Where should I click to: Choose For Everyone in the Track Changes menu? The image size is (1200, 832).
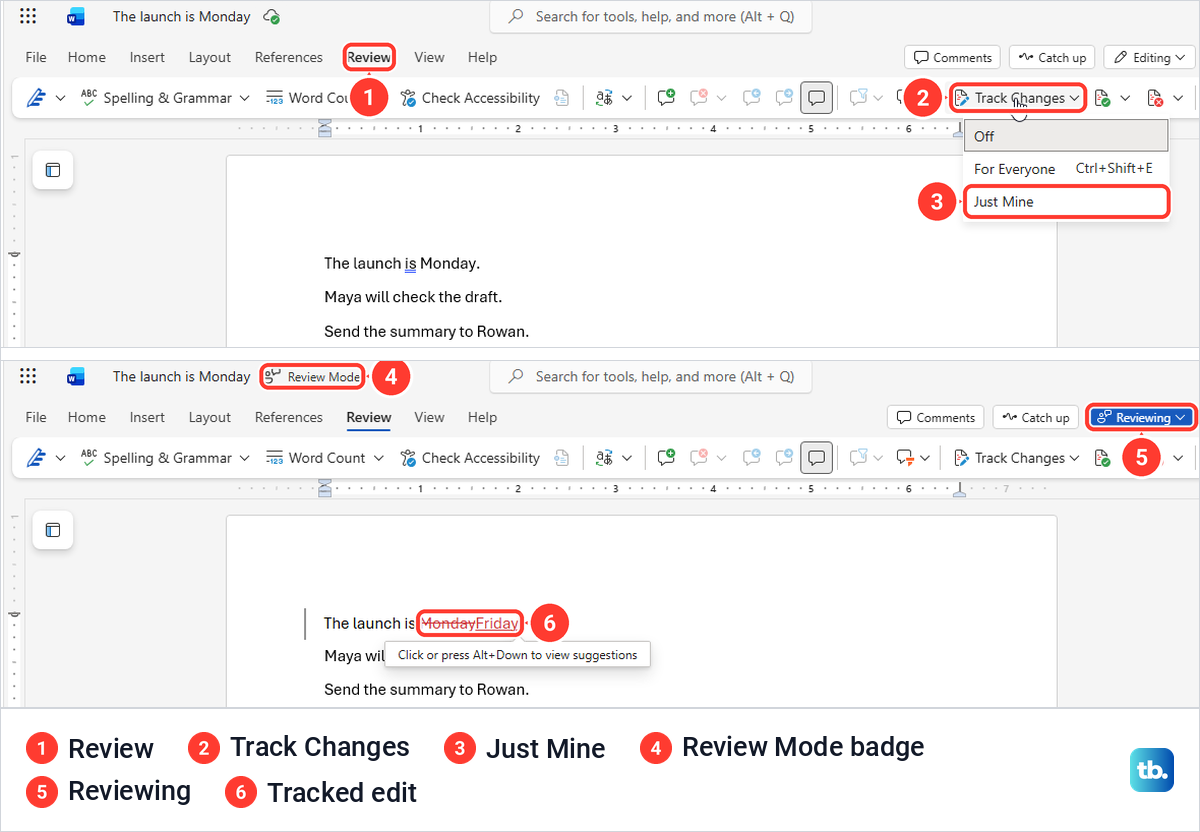click(x=1066, y=169)
